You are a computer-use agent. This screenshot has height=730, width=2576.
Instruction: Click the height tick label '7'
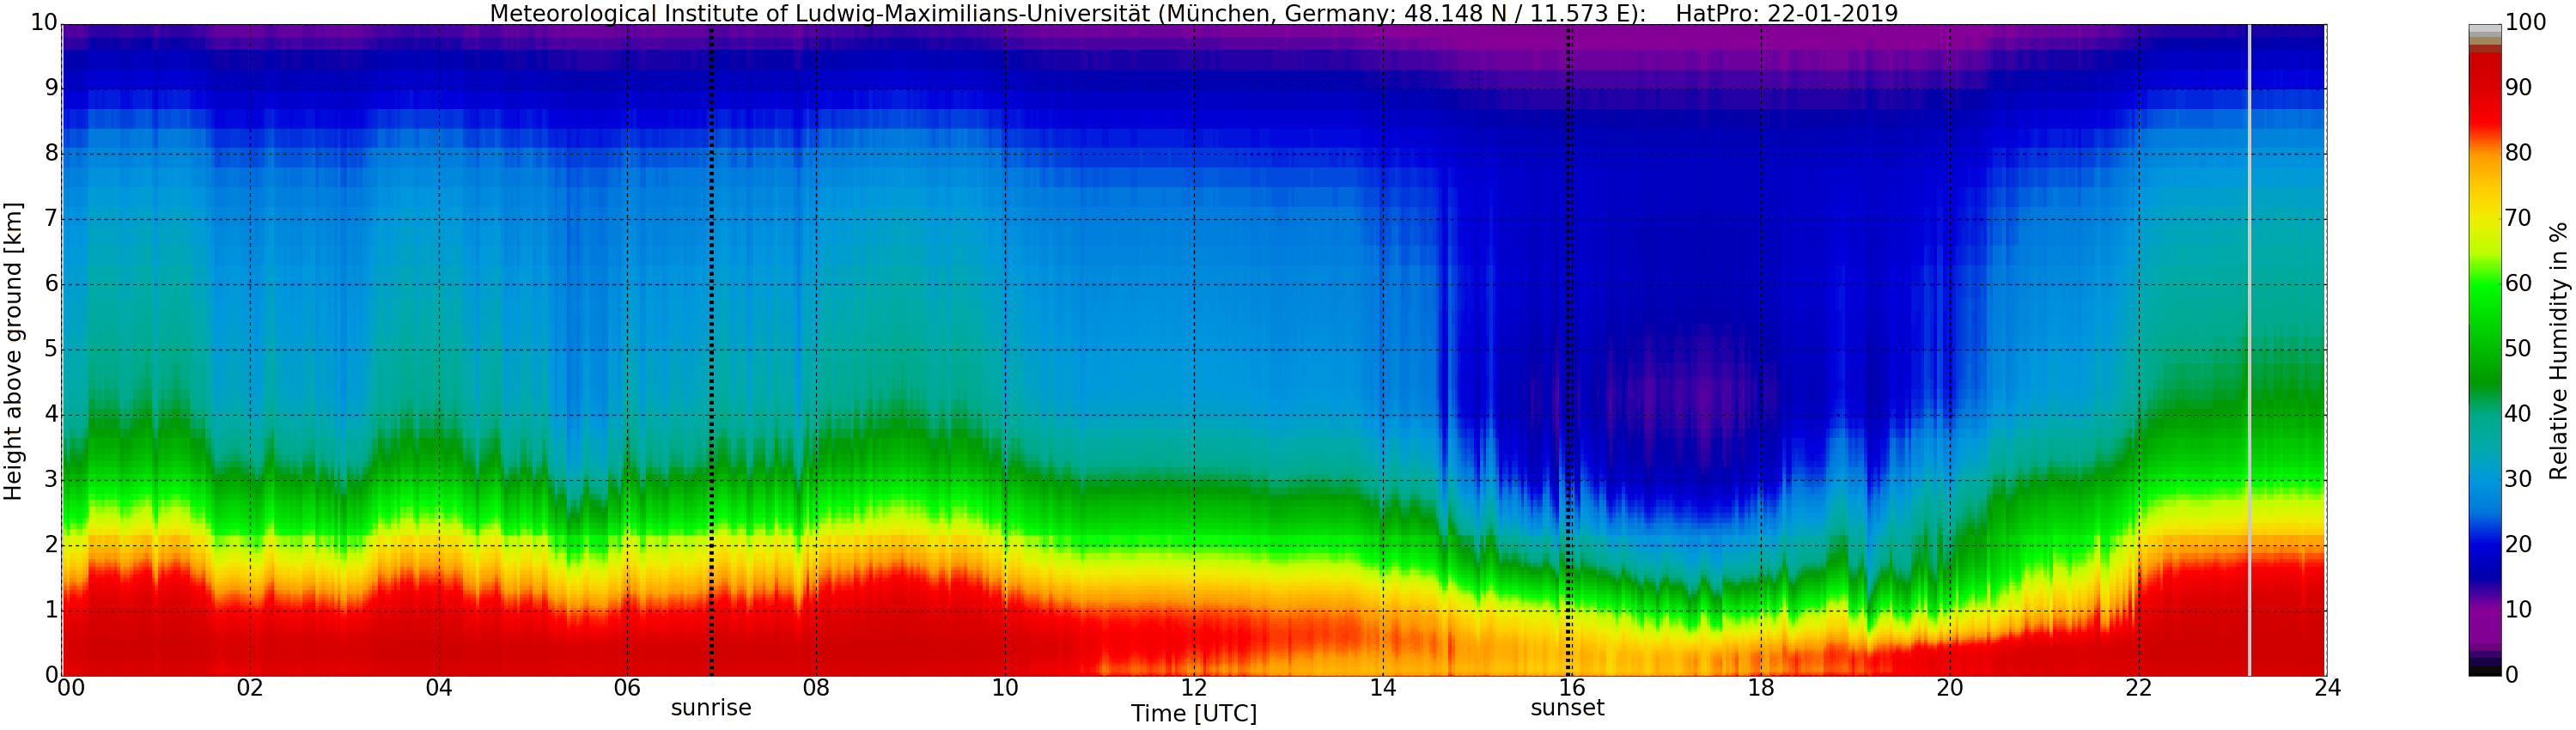[52, 219]
